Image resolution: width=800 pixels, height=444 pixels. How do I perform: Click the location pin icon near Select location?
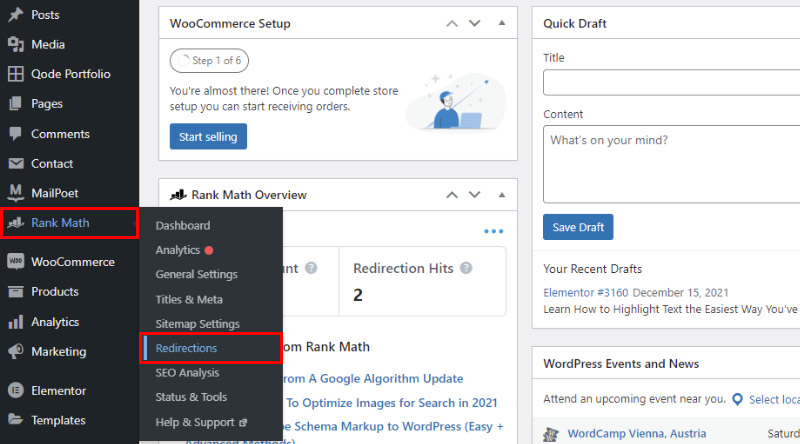point(737,399)
